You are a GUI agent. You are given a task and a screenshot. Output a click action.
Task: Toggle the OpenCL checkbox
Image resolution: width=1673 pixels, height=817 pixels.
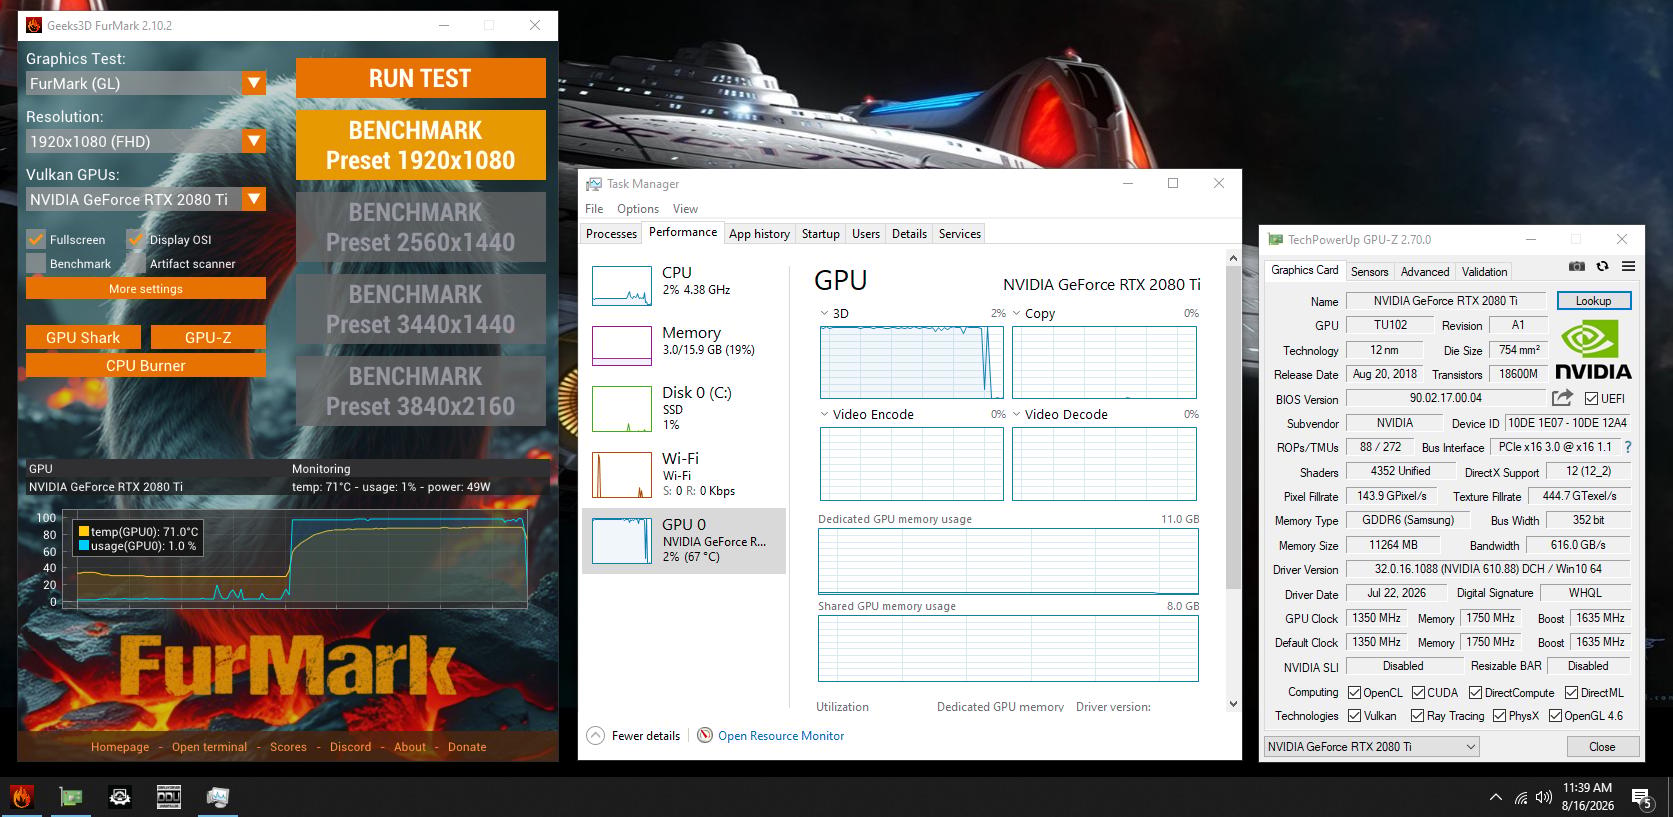point(1354,692)
